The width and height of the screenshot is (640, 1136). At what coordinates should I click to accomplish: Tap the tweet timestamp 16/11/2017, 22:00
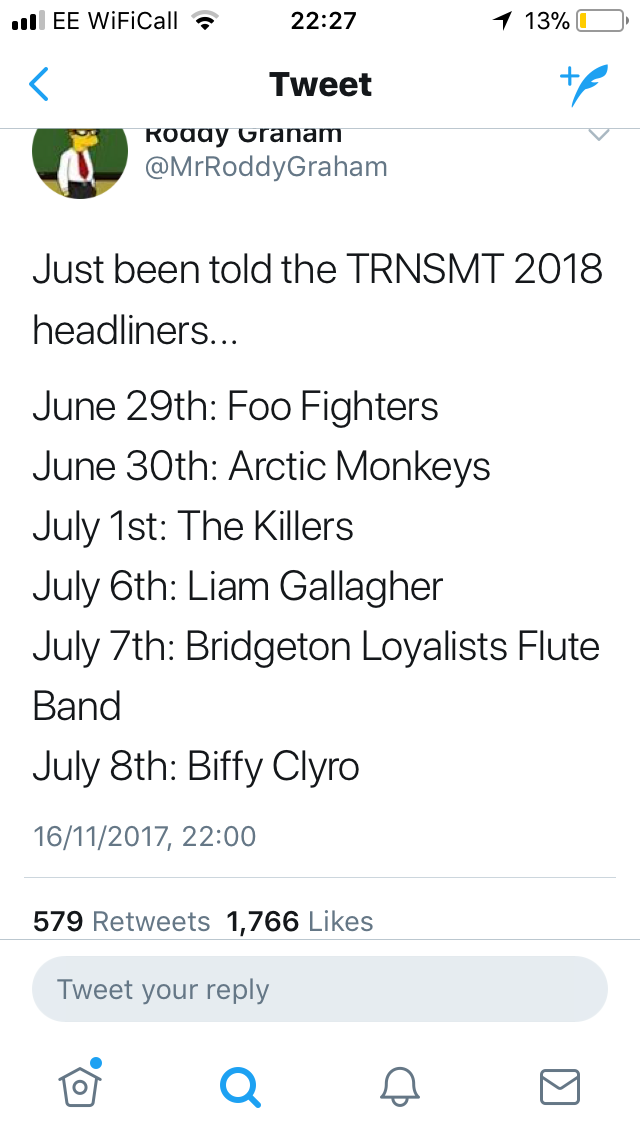(144, 836)
